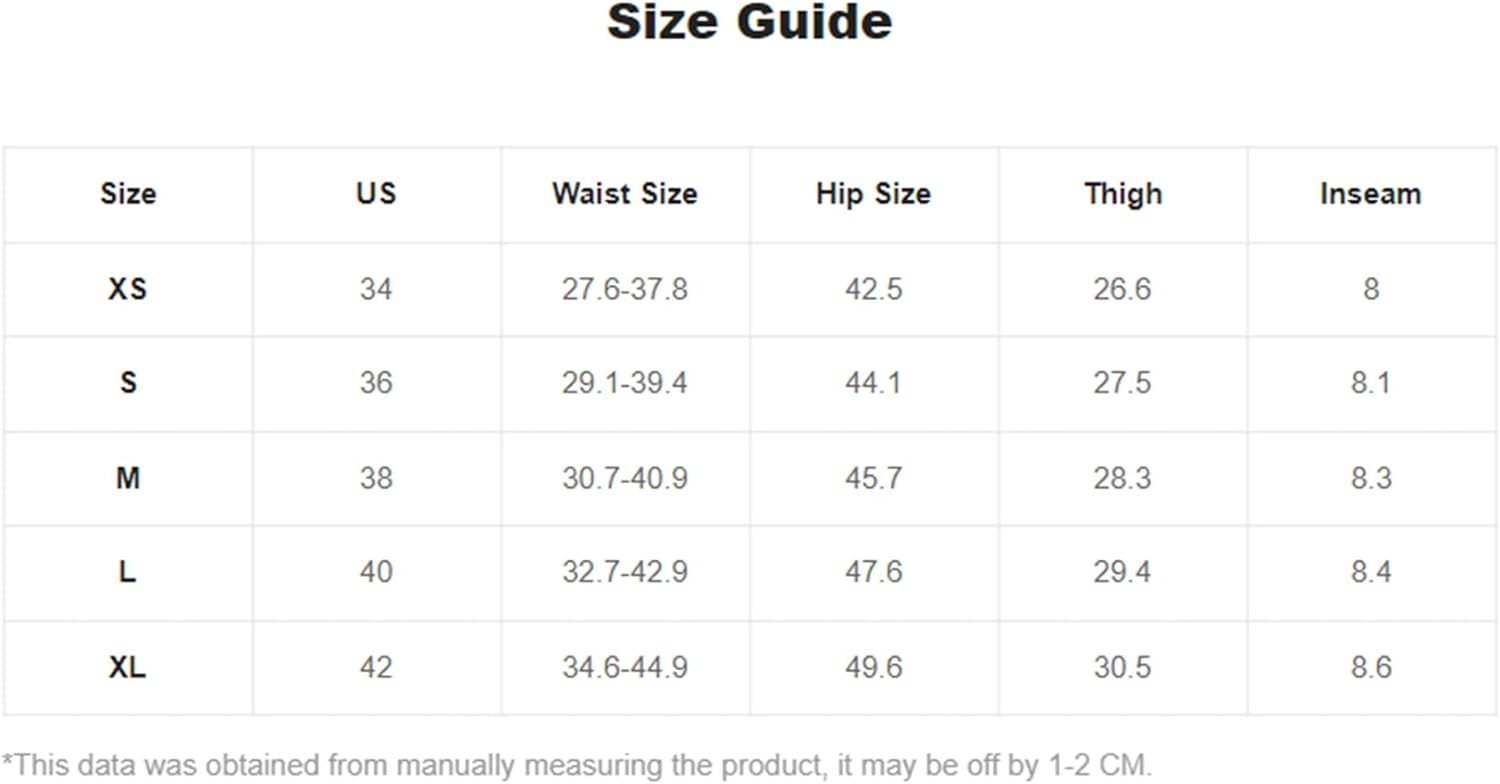The image size is (1500, 784).
Task: Click the inseam value 8.3 cell
Action: [1370, 478]
